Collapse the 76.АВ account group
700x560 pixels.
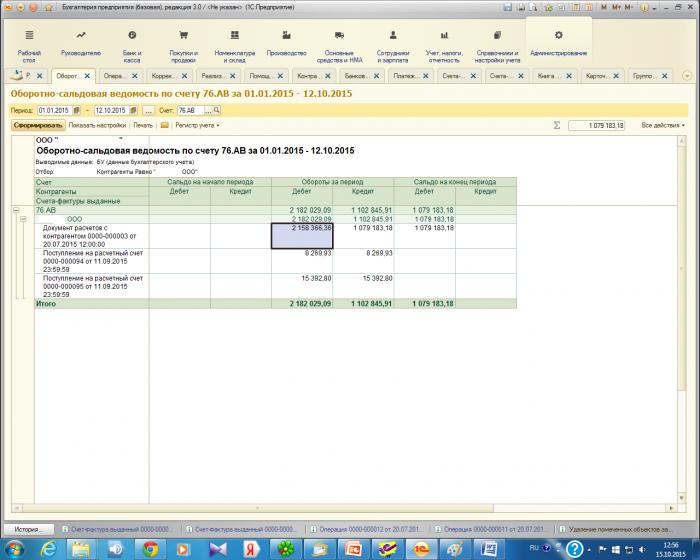pos(16,210)
